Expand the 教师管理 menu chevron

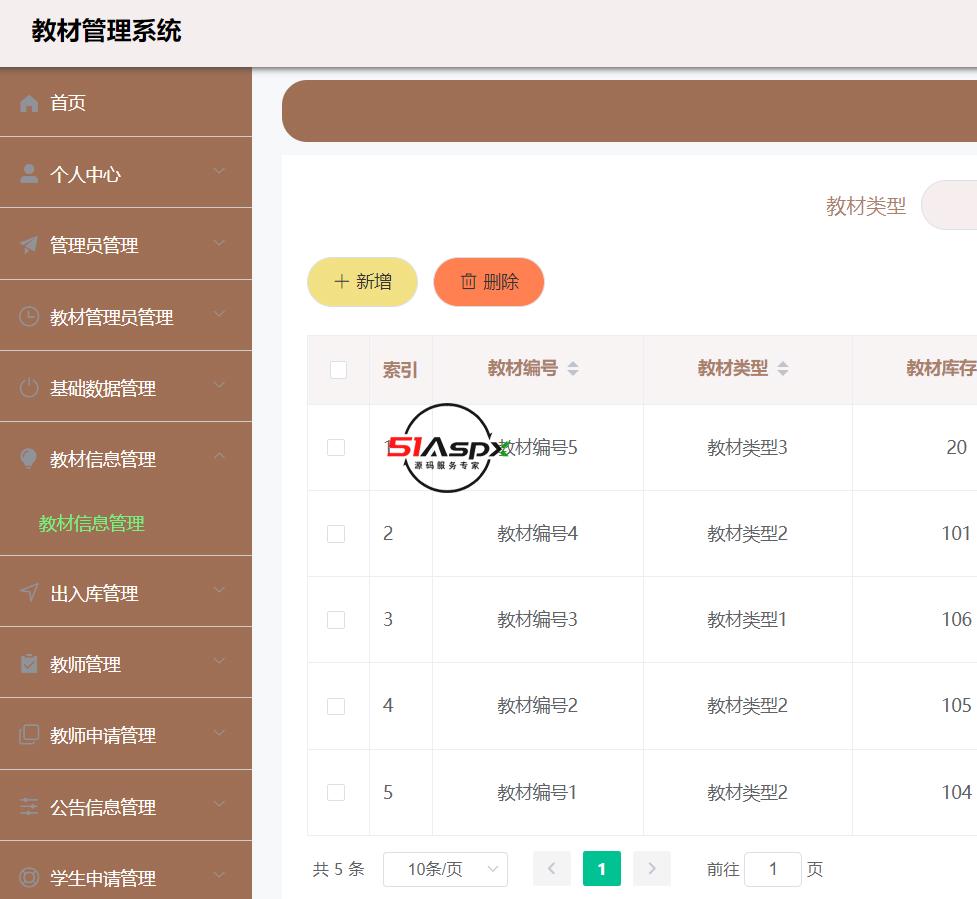(219, 660)
